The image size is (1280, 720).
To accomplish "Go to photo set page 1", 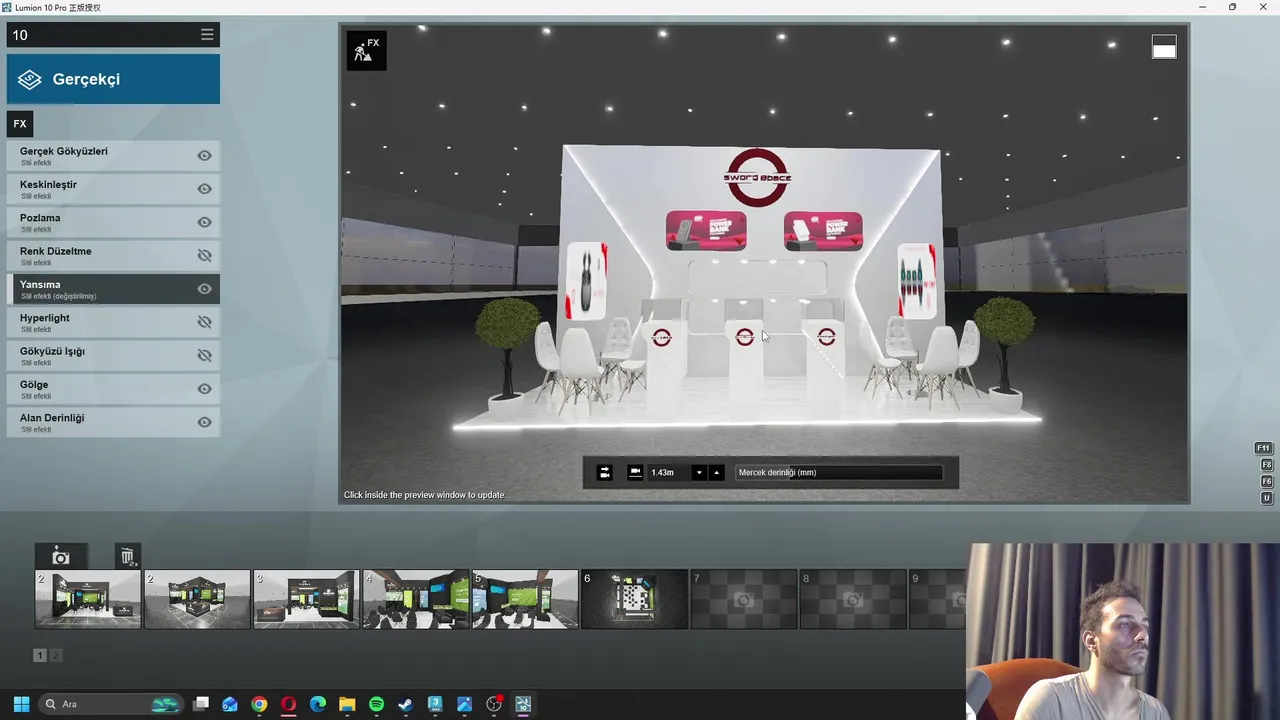I will [x=40, y=655].
